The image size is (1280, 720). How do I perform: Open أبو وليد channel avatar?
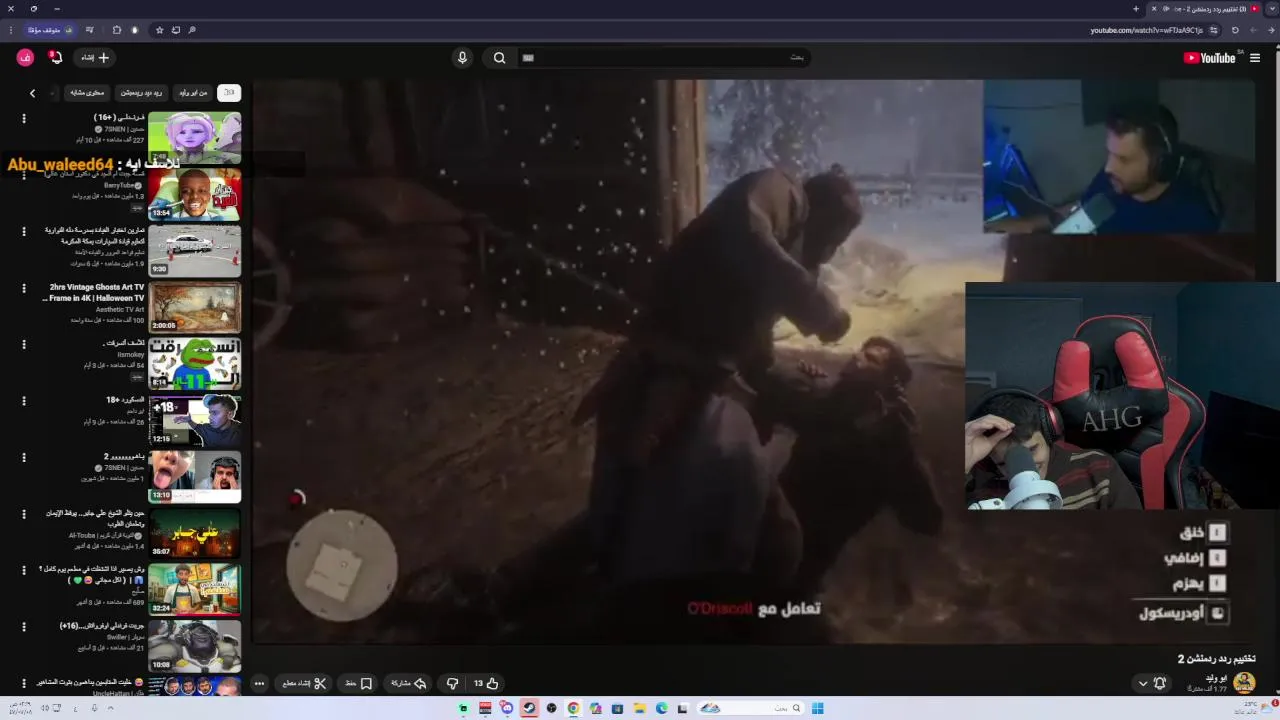coord(1244,683)
